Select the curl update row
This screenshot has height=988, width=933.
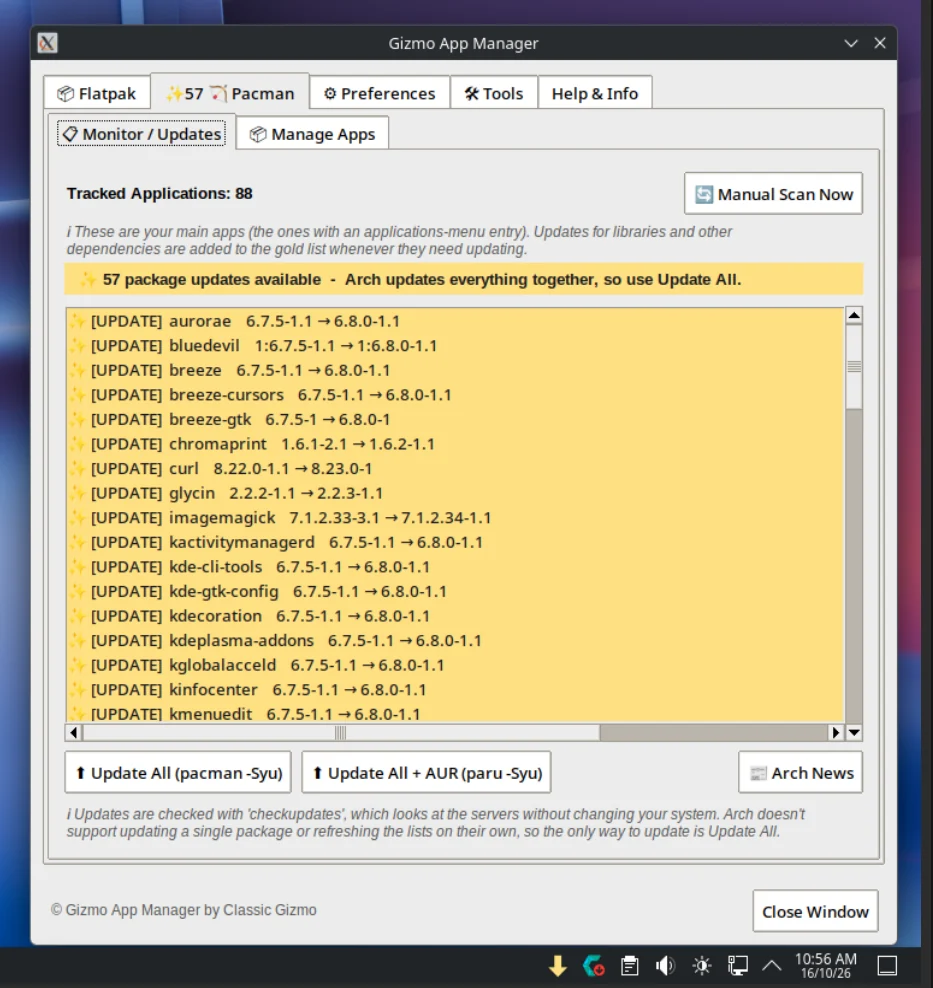point(455,468)
